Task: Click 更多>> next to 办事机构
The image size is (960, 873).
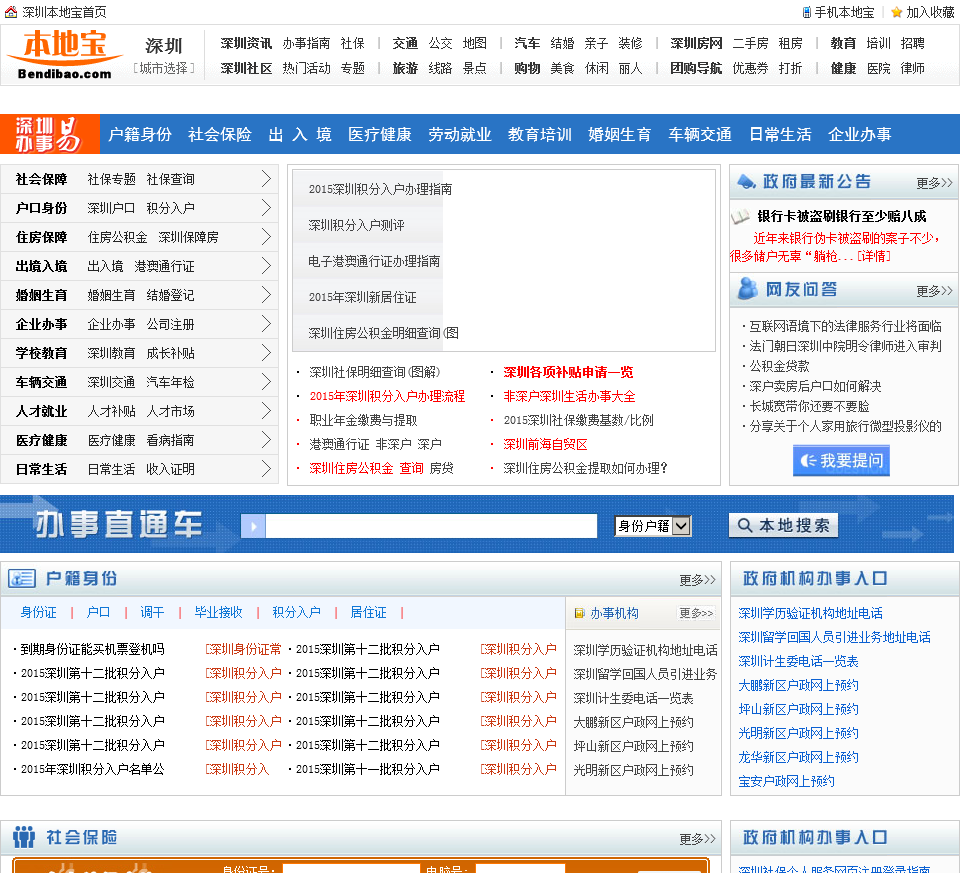Action: point(696,613)
